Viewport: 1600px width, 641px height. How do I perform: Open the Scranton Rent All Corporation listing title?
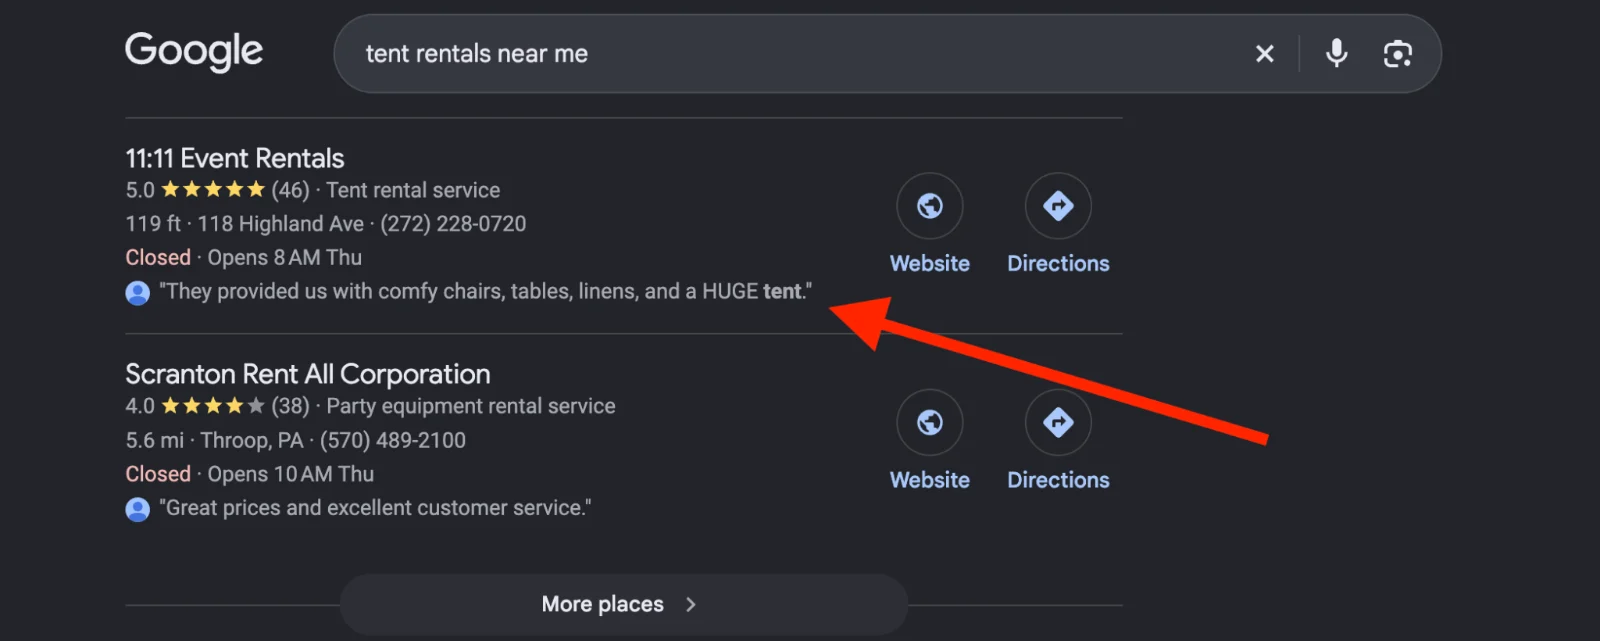click(x=308, y=374)
